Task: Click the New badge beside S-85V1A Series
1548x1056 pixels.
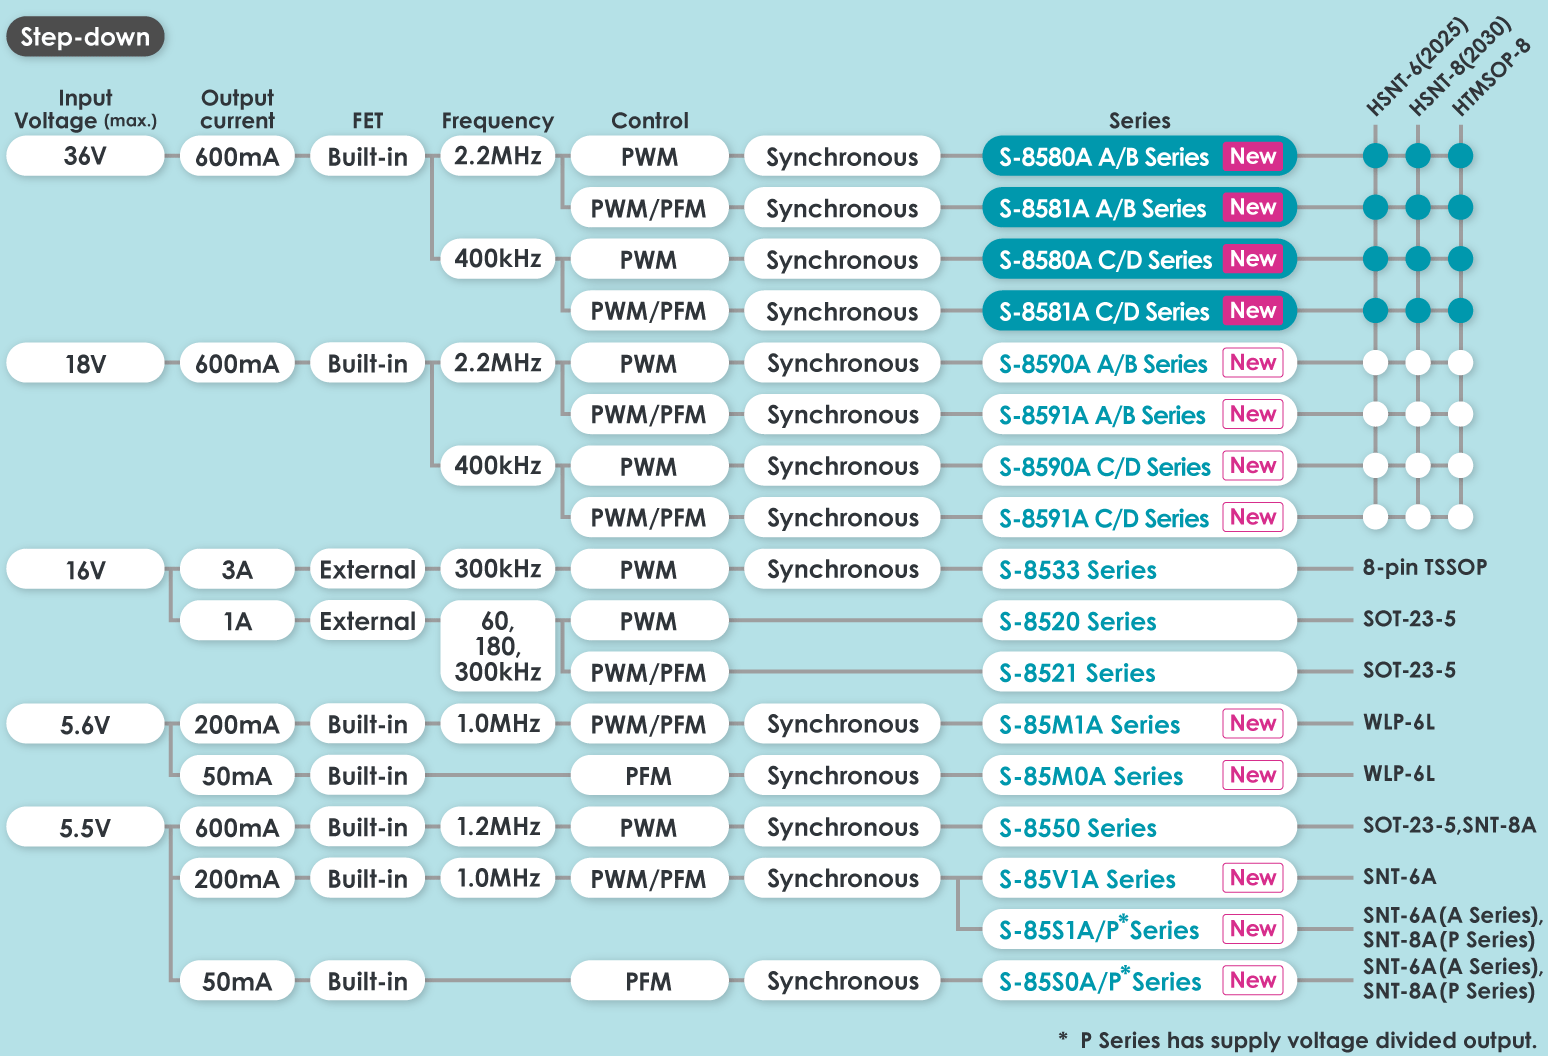Action: [x=1253, y=878]
